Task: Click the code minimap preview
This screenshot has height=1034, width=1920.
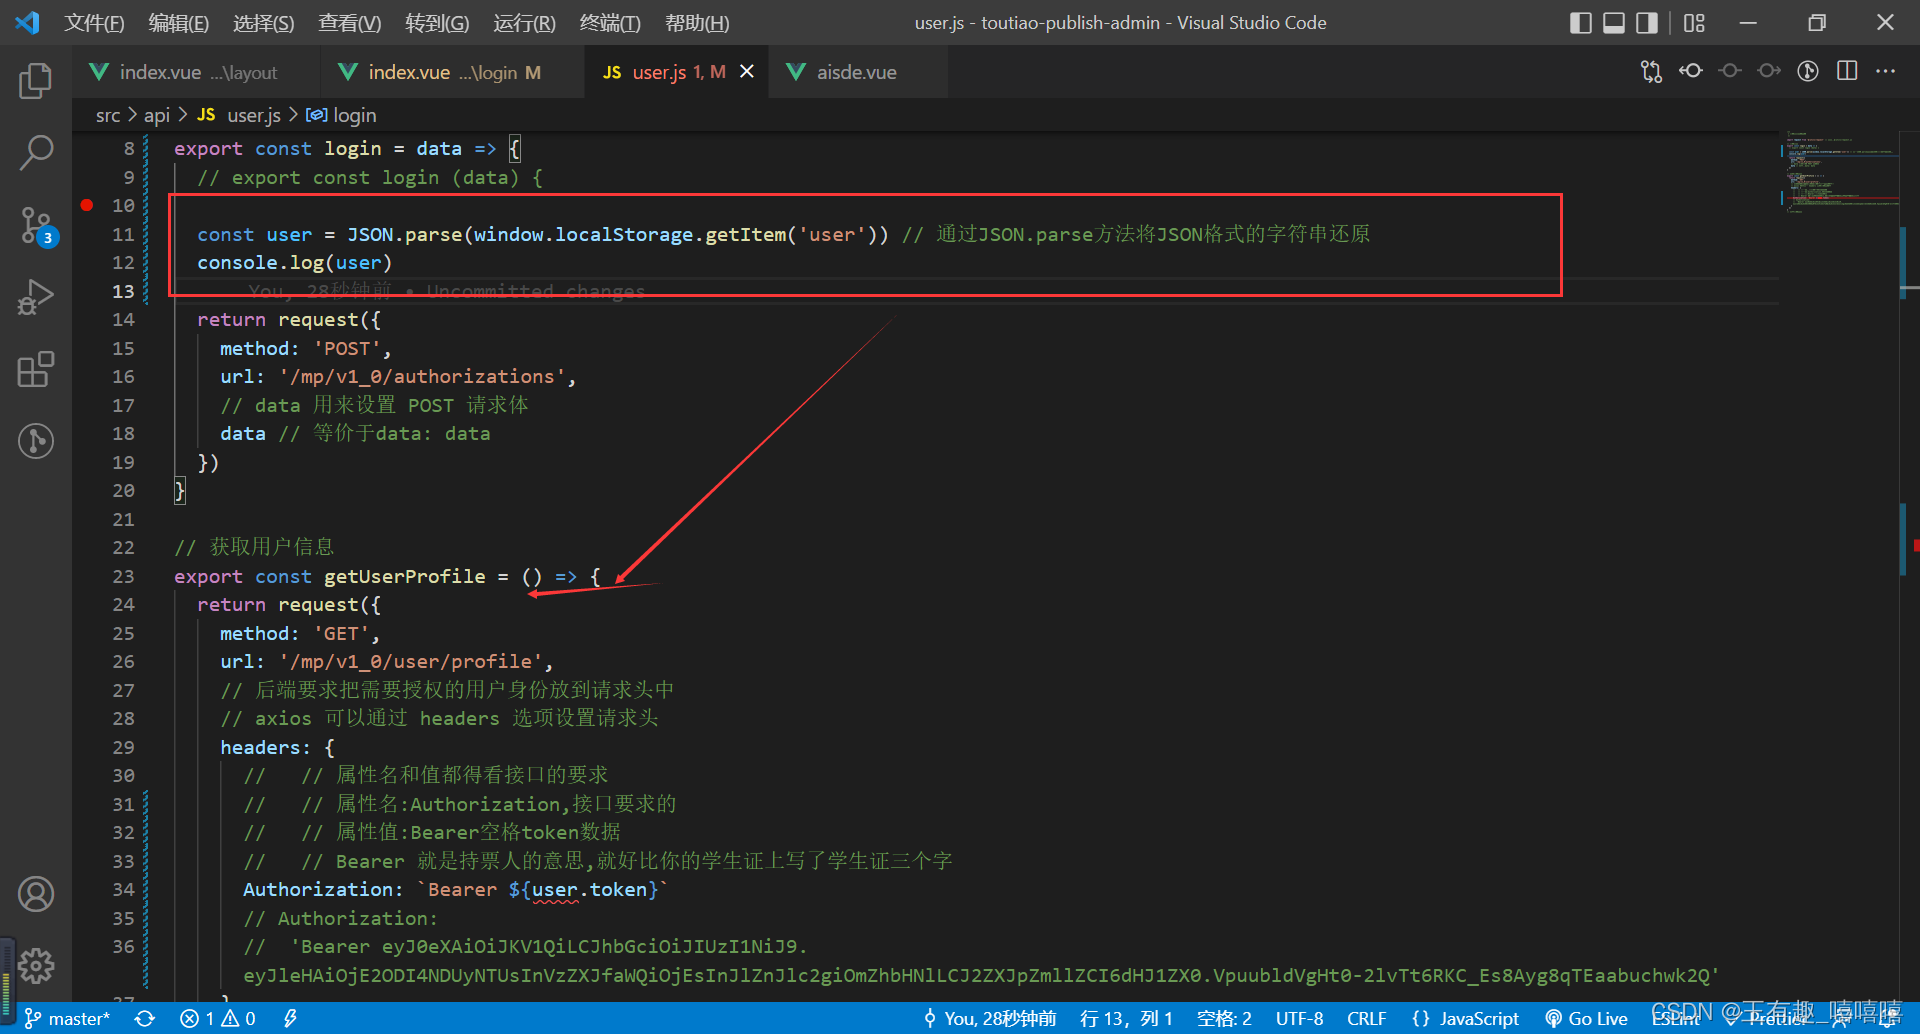Action: click(1840, 170)
